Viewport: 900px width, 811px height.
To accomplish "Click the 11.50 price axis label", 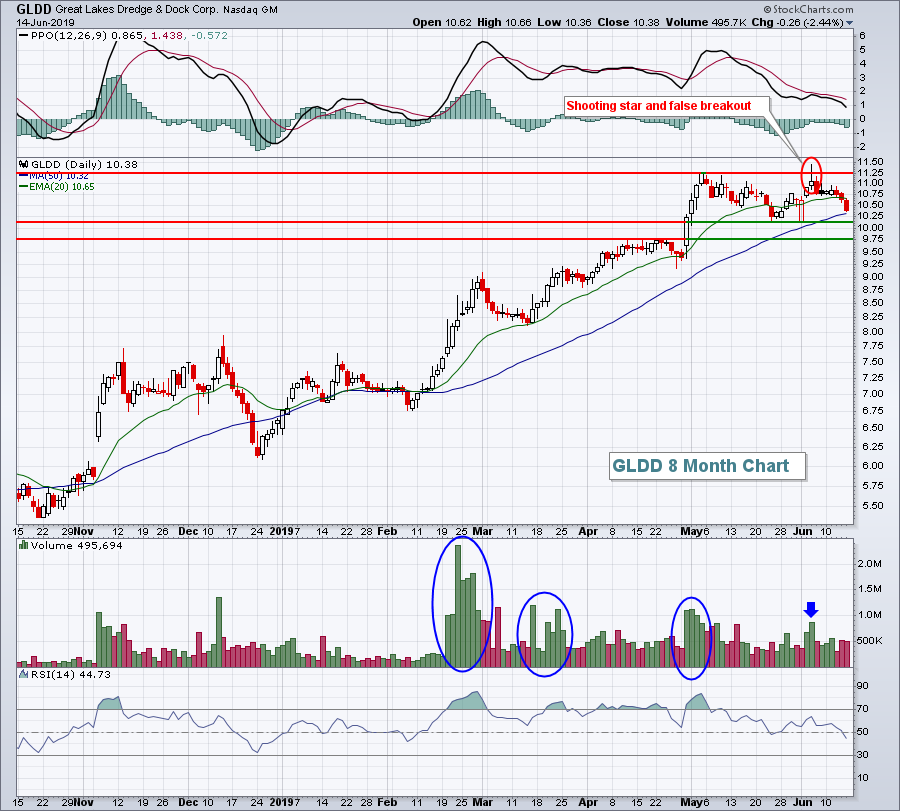I will [x=870, y=162].
